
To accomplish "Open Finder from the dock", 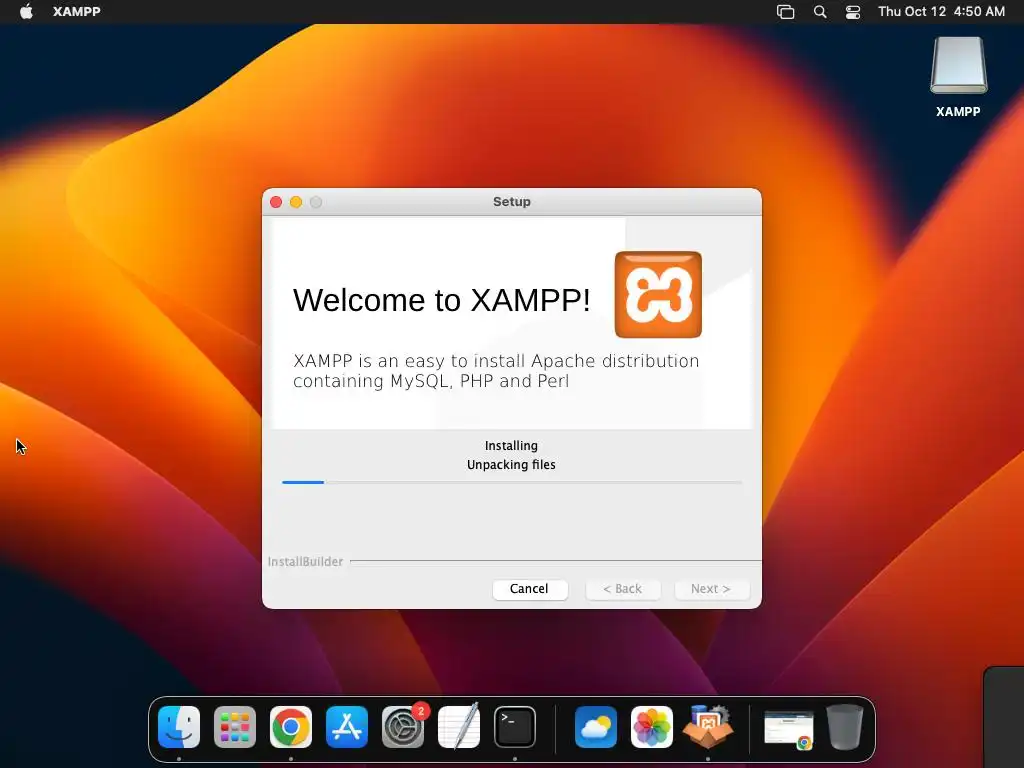I will (179, 727).
